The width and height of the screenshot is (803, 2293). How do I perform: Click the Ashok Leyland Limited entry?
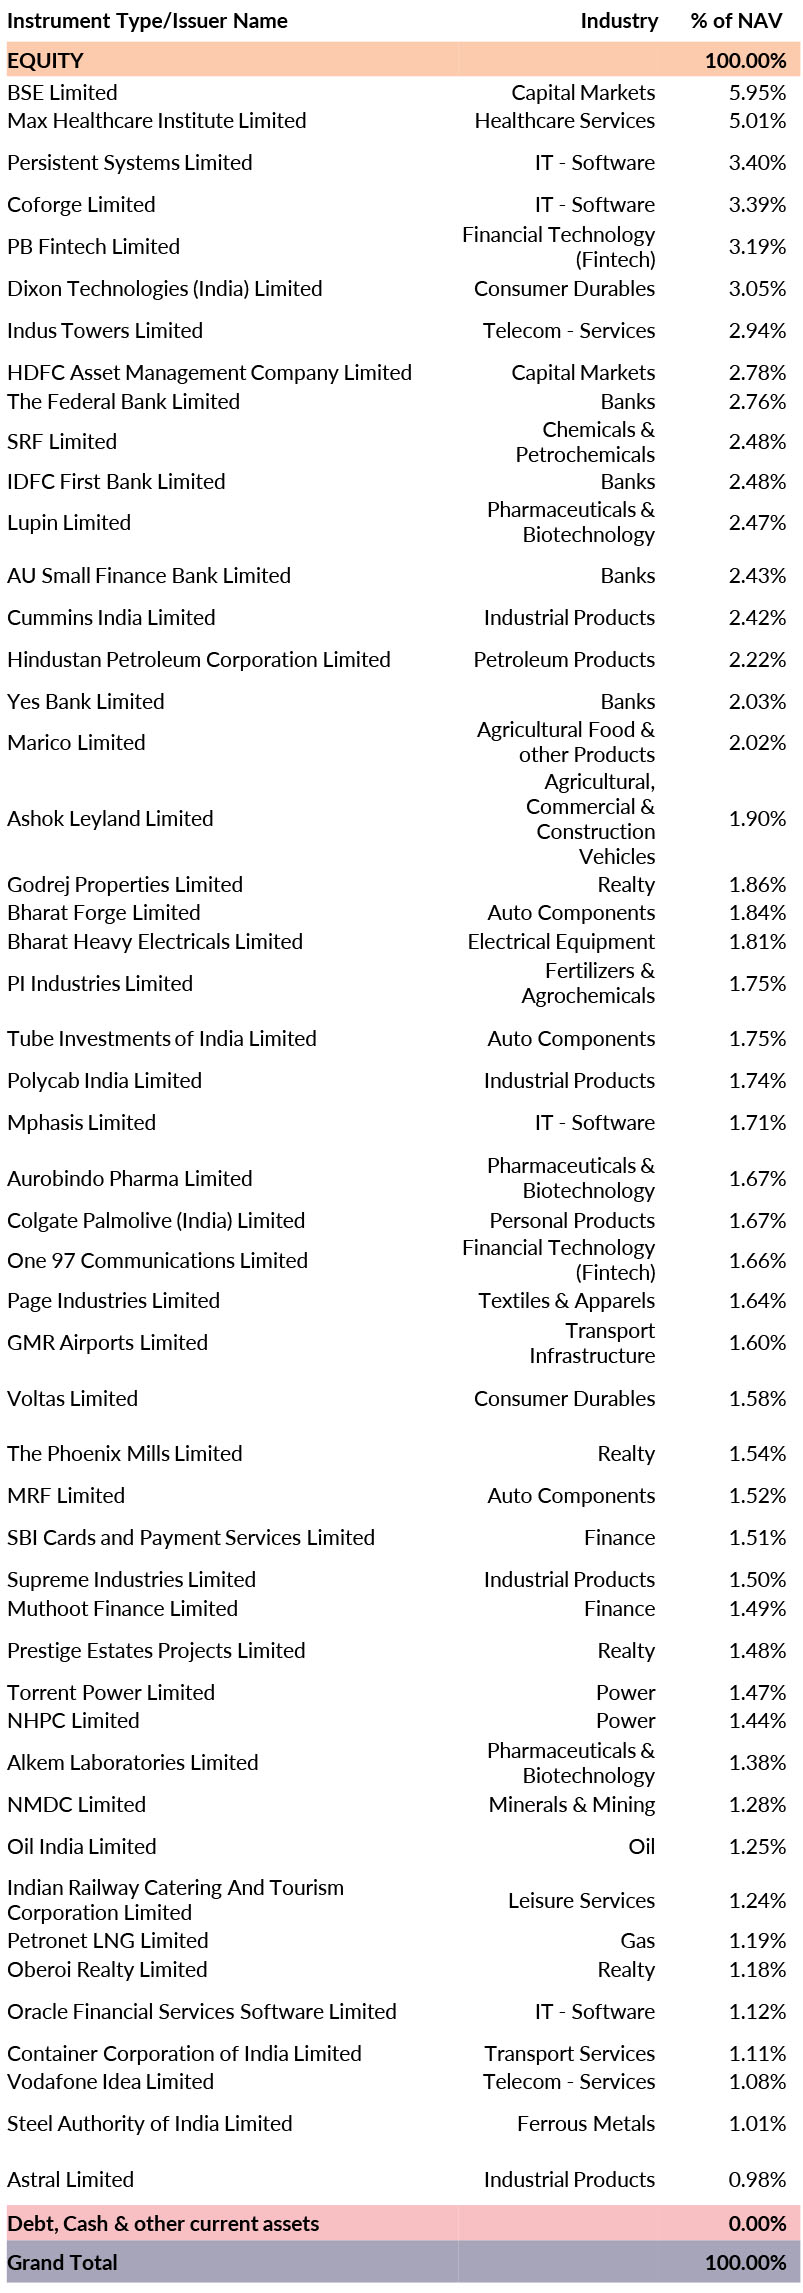110,819
